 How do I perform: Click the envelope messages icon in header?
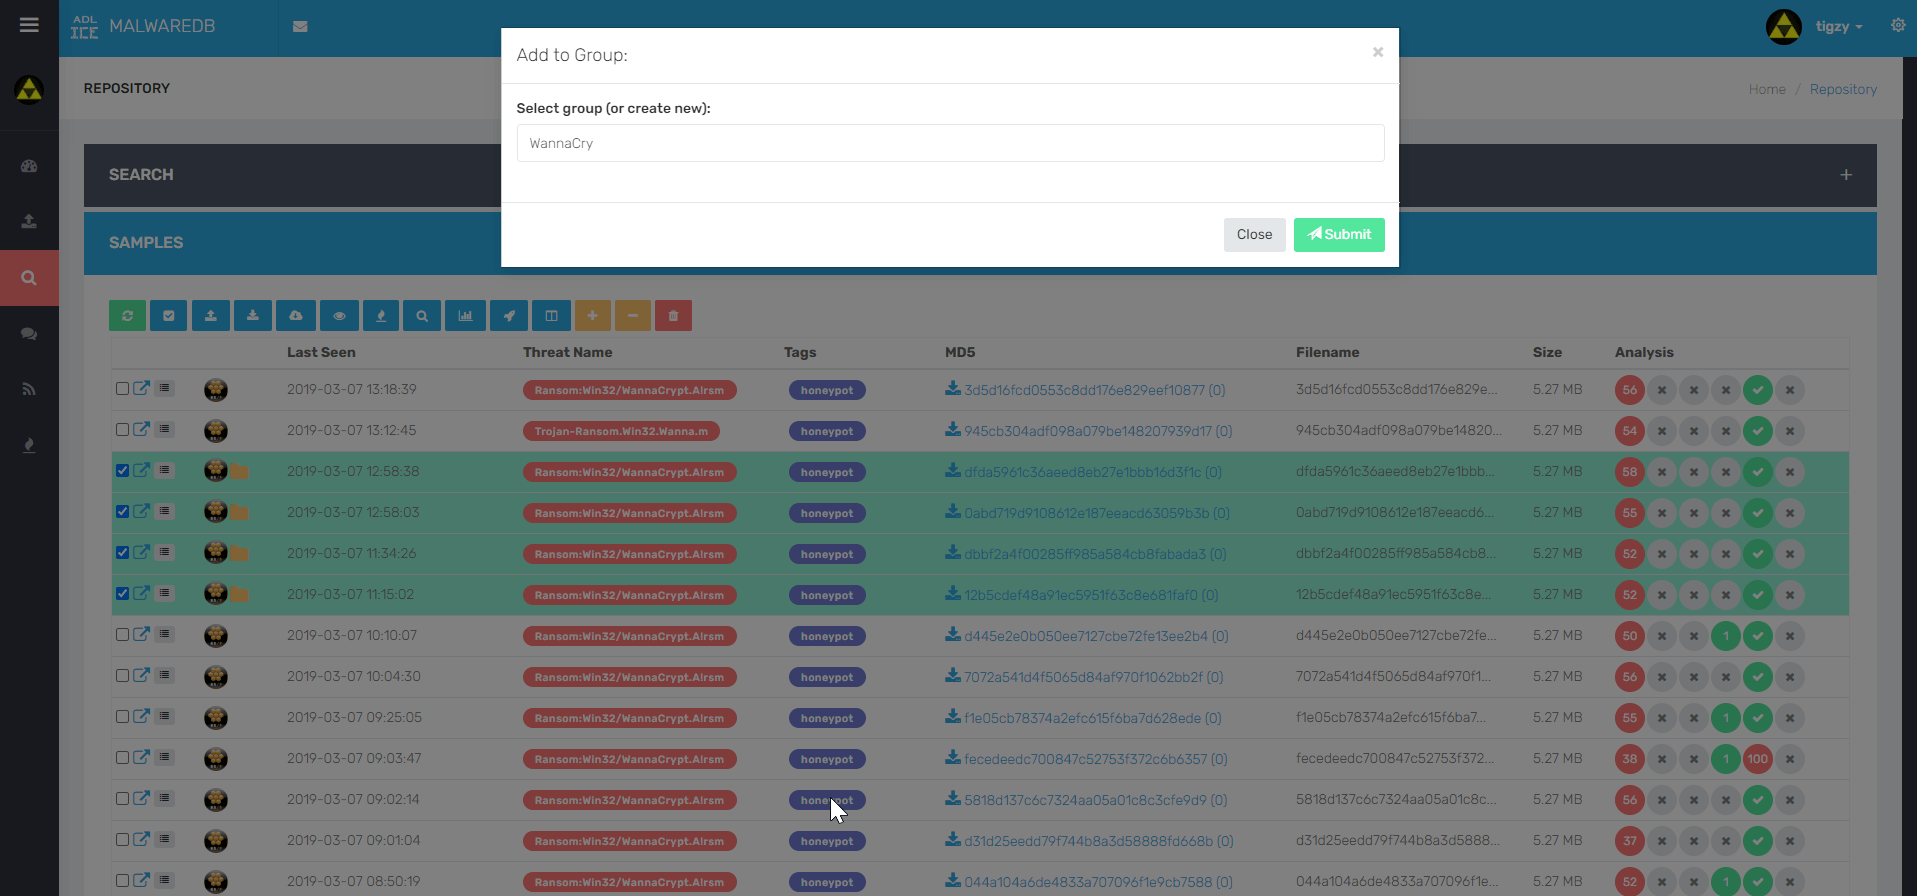coord(300,27)
